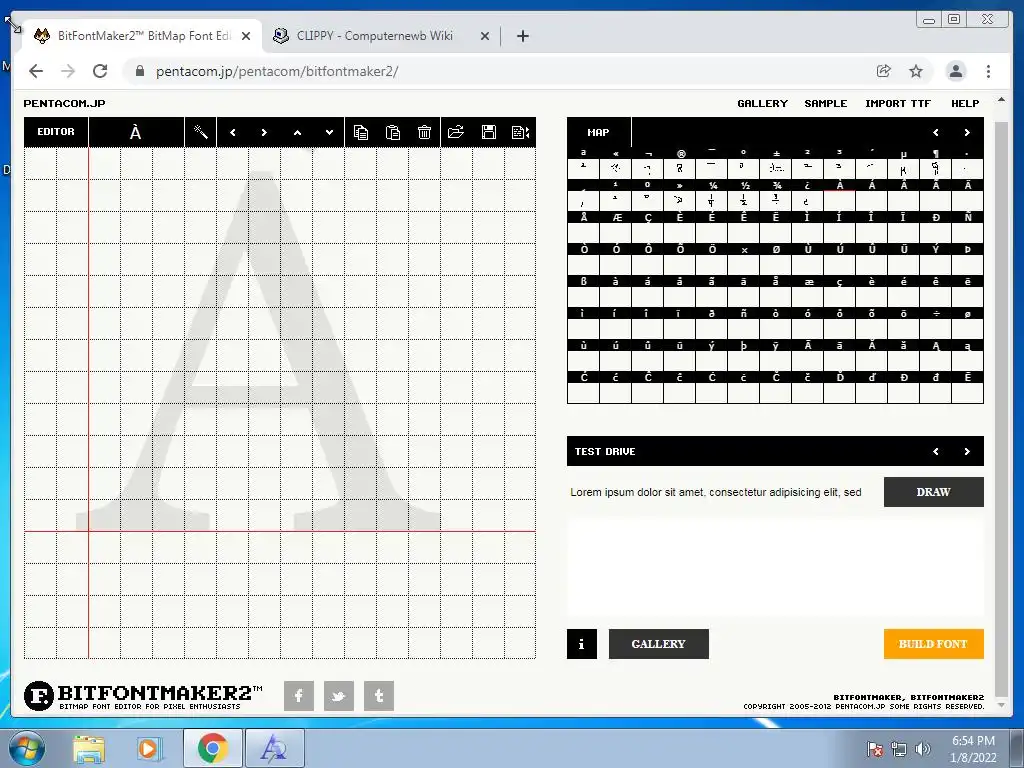Click the copy glyph icon
The image size is (1024, 768).
click(x=360, y=133)
